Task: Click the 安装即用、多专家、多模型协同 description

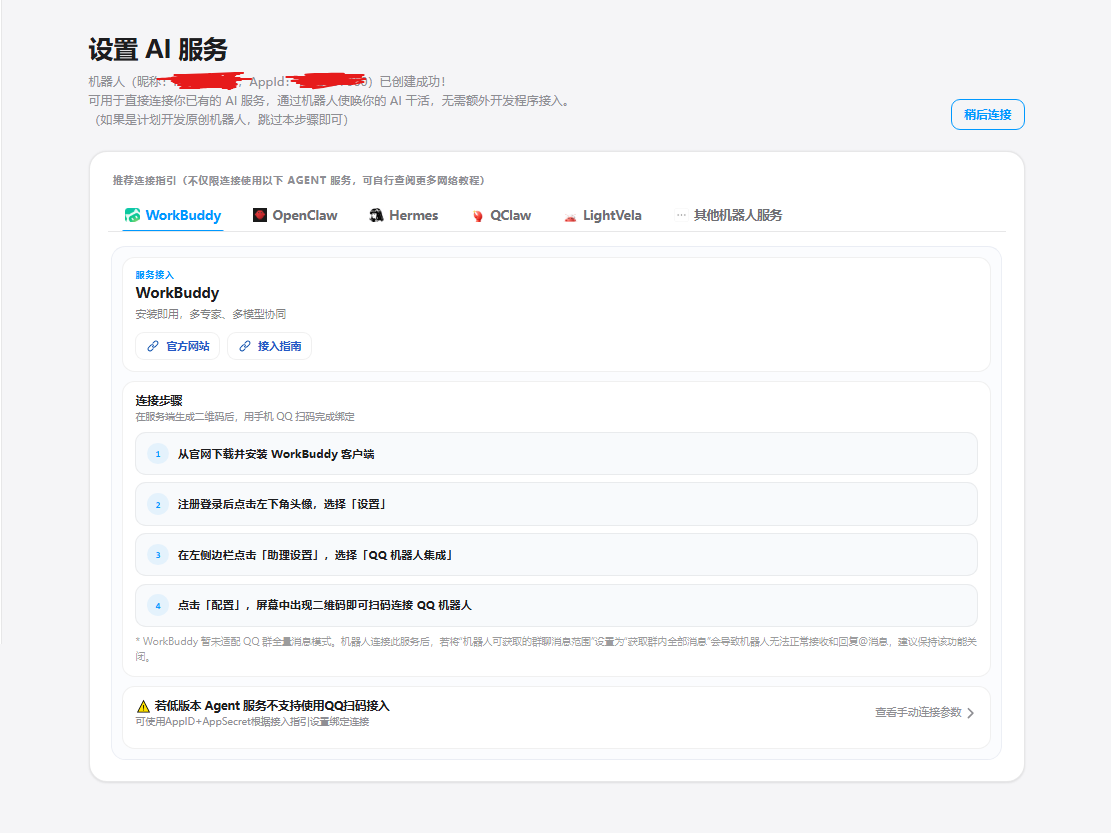Action: point(210,314)
